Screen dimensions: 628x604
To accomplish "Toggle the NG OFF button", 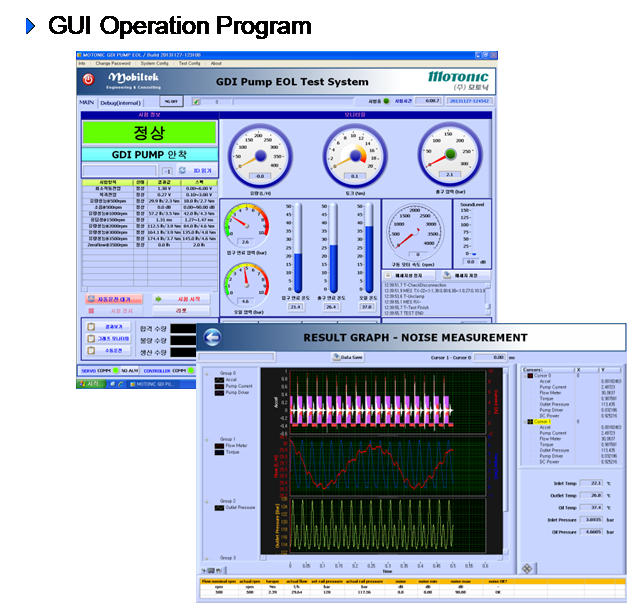I will point(171,102).
